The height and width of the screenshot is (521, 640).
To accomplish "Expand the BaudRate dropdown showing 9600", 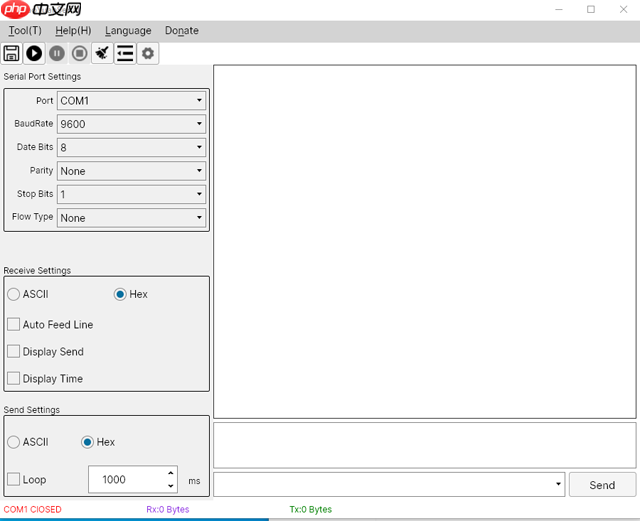I will (x=131, y=124).
